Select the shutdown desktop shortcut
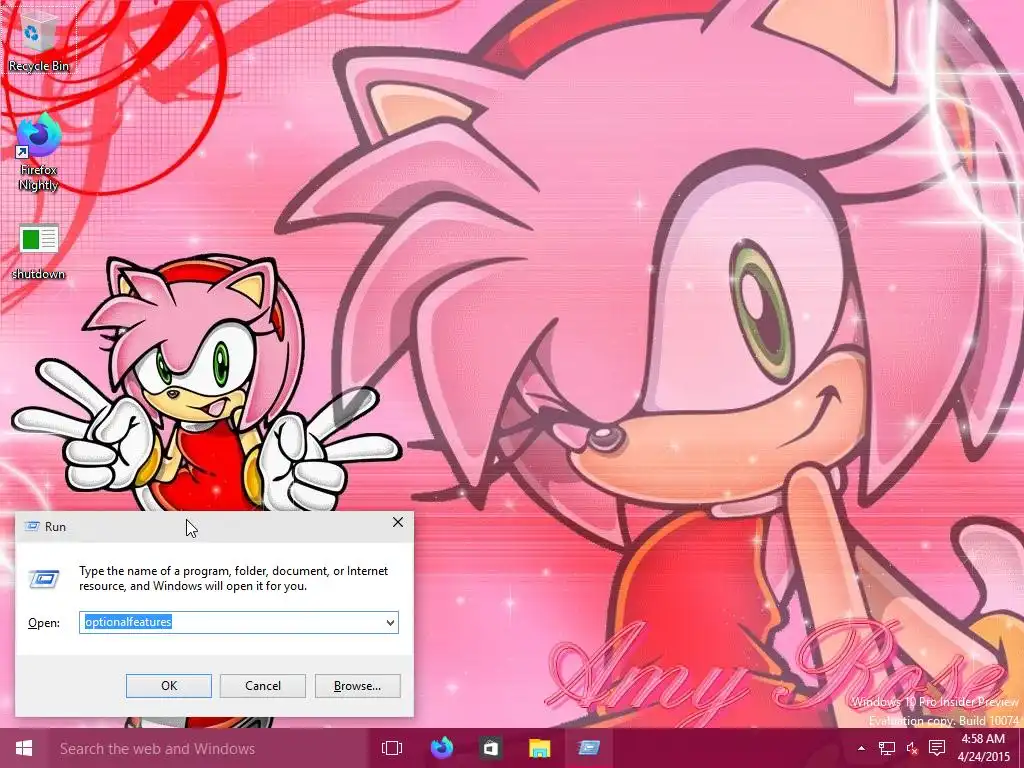 (39, 252)
